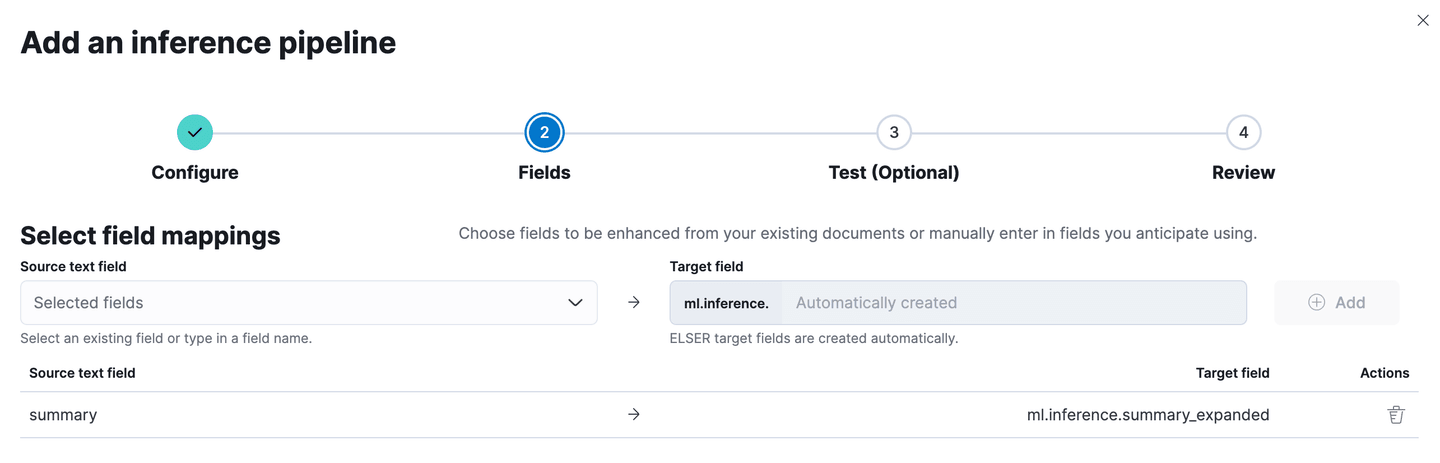
Task: Click the arrow icon in summary row
Action: 633,415
